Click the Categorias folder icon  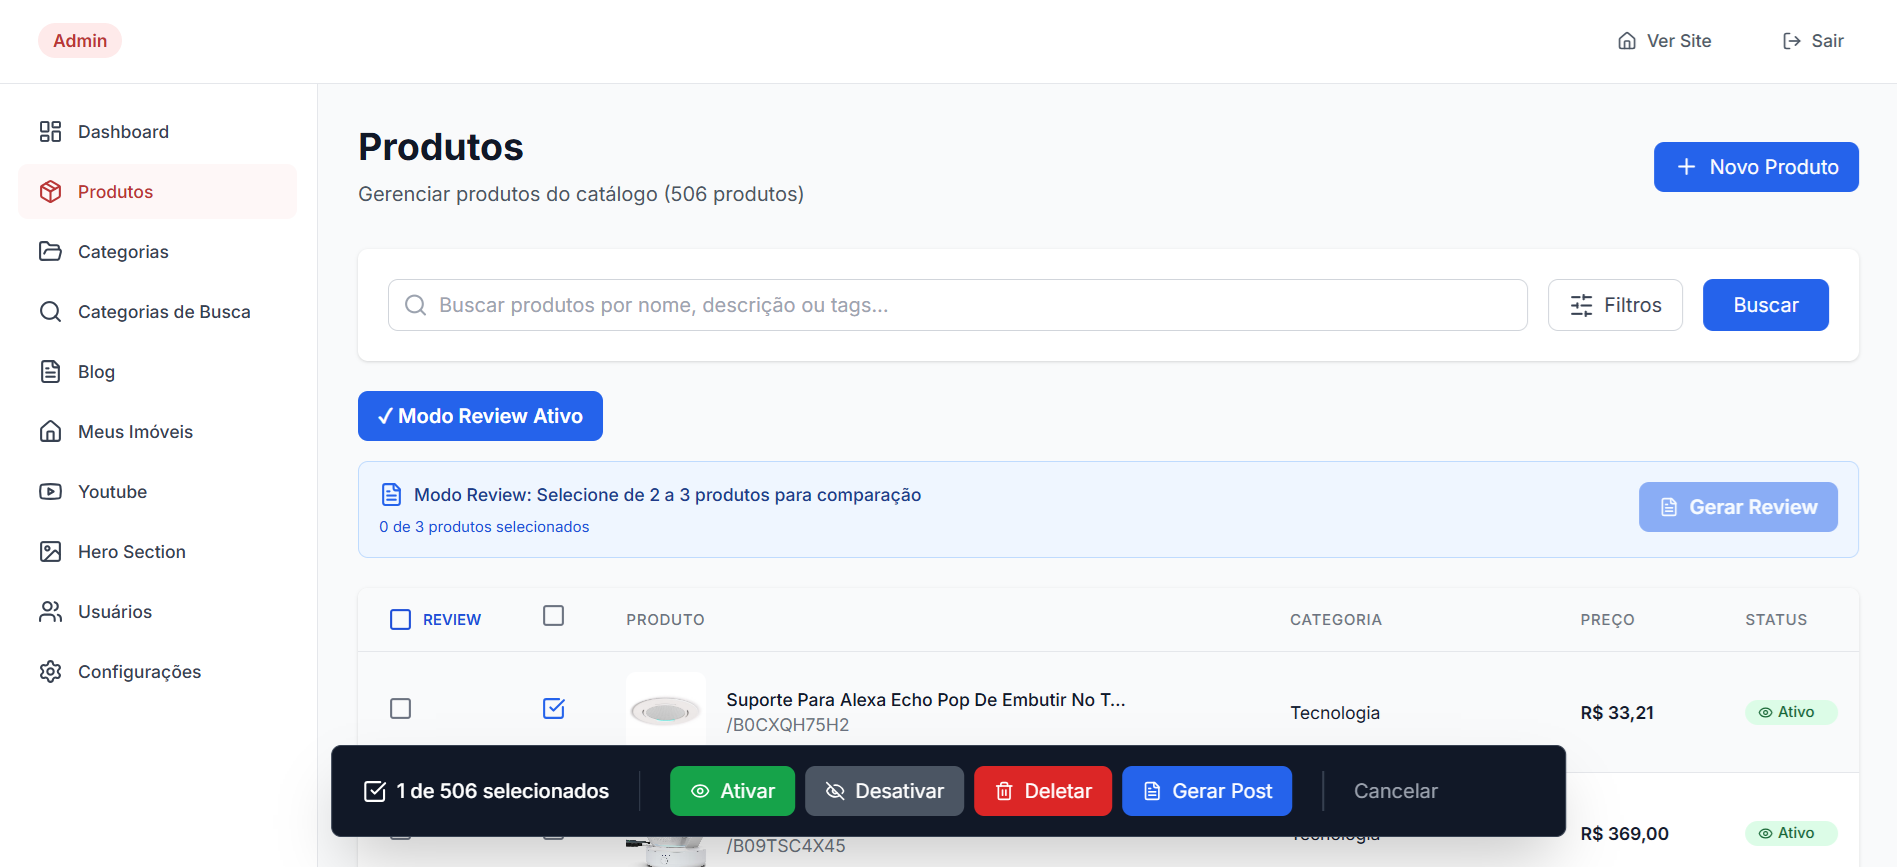click(50, 252)
